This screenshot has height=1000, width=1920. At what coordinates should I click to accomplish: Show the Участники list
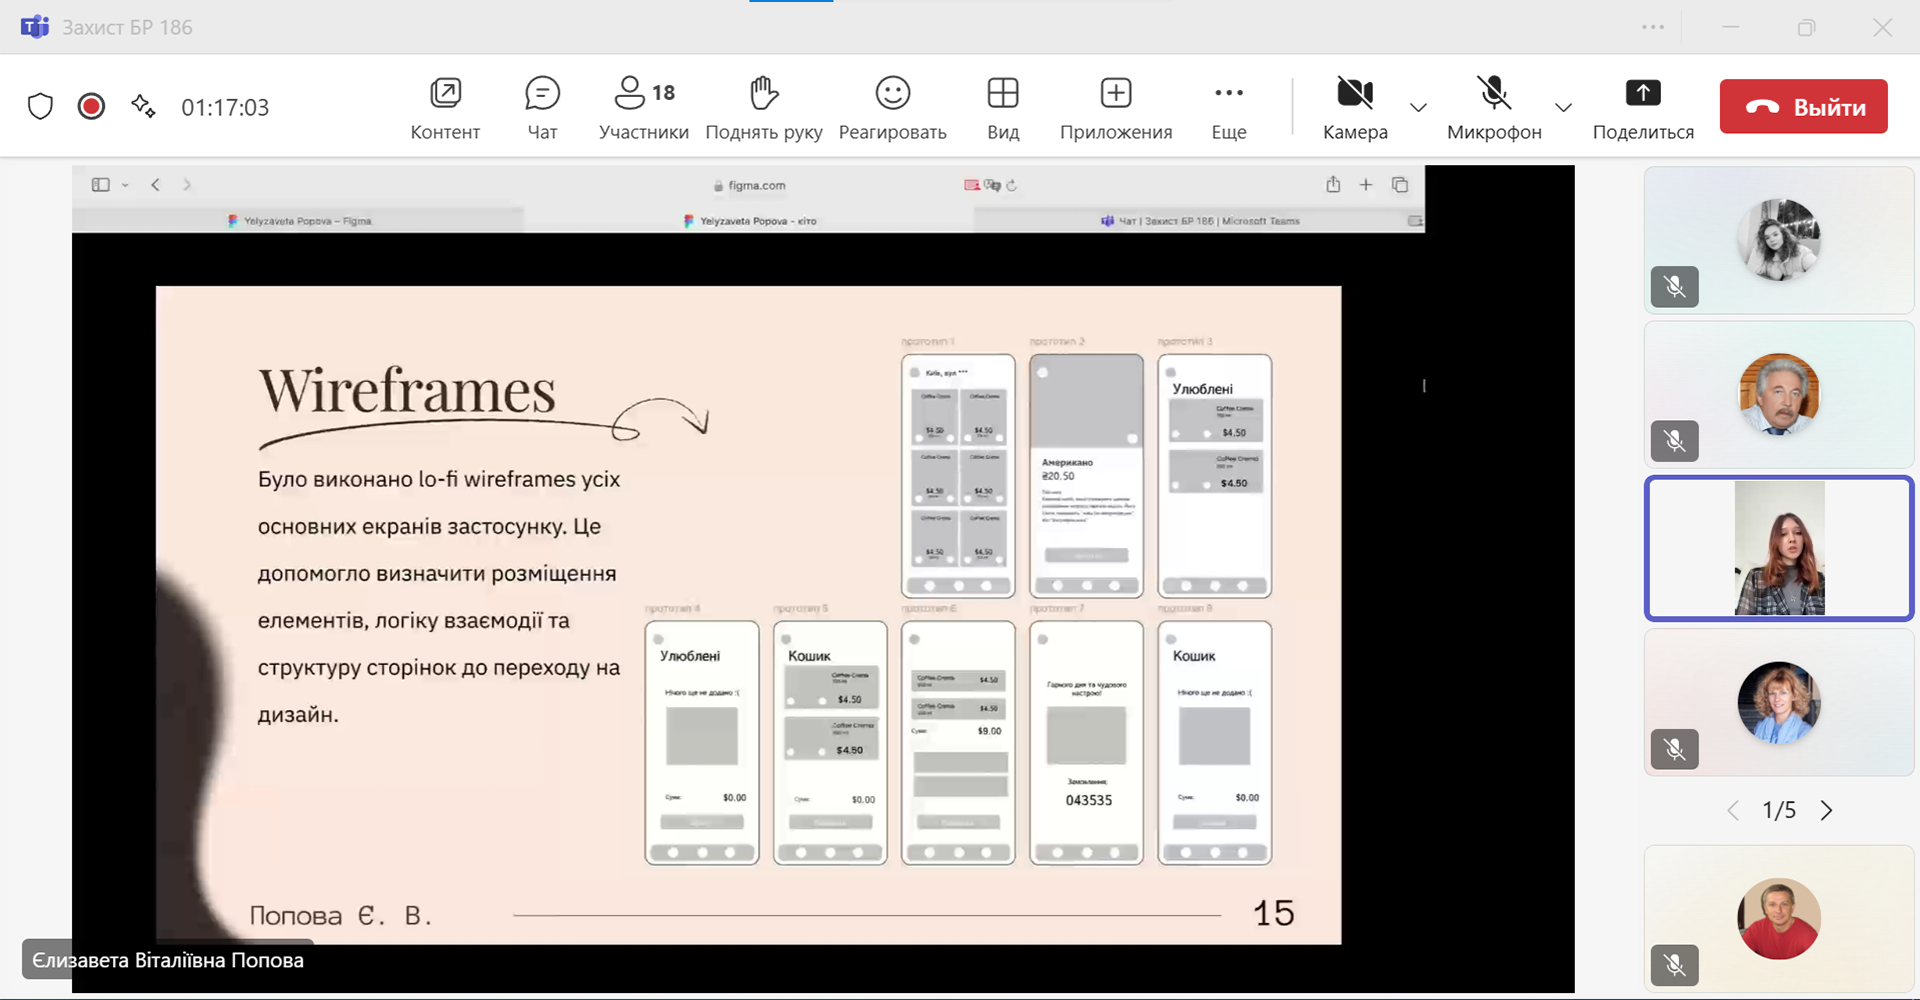pyautogui.click(x=643, y=107)
